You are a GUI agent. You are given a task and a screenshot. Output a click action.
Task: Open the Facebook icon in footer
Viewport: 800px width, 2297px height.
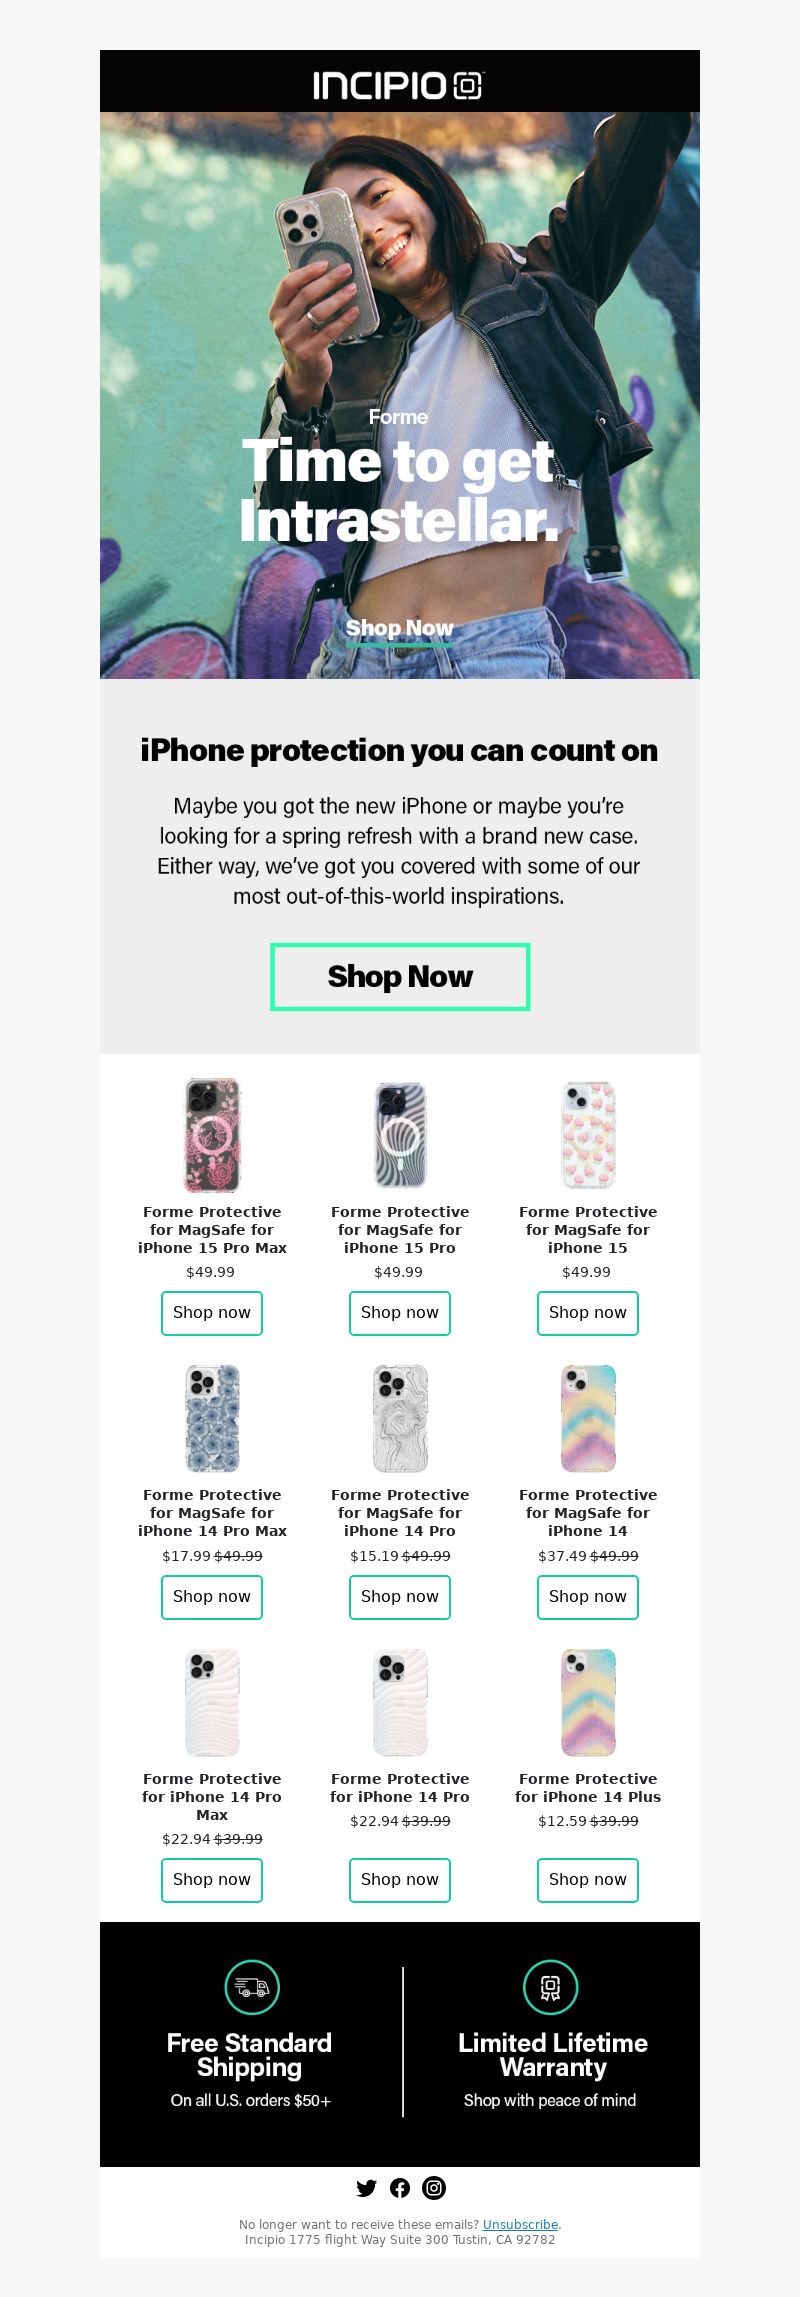400,2188
